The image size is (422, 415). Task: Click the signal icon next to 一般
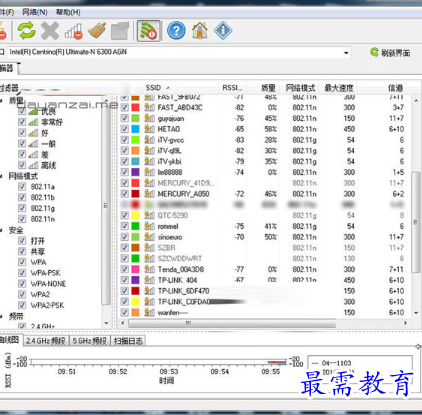click(33, 144)
